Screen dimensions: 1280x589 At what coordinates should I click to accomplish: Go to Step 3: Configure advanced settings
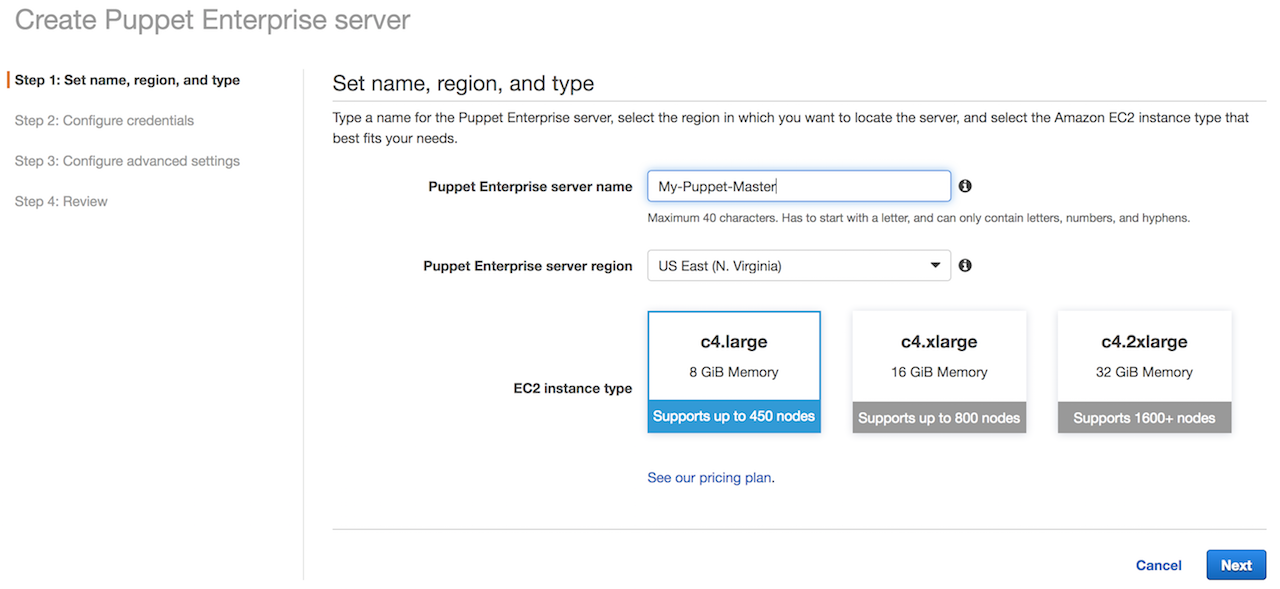point(127,161)
